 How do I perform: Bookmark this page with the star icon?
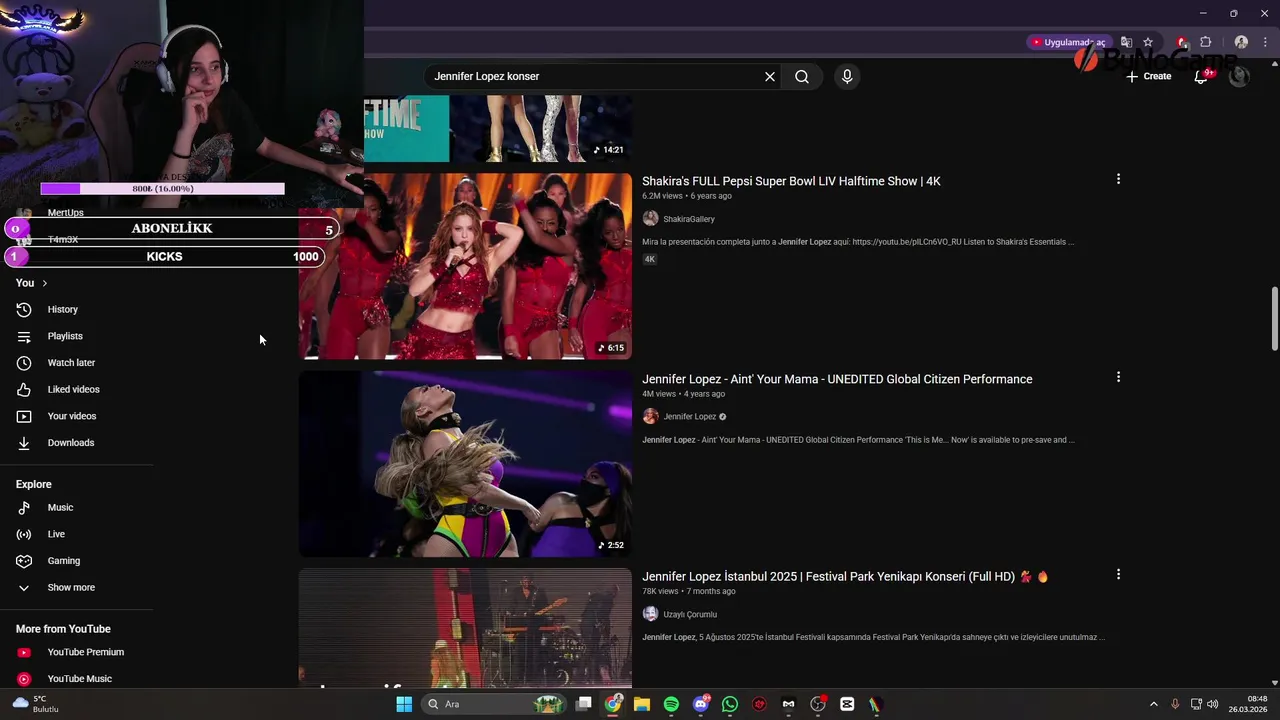1148,42
